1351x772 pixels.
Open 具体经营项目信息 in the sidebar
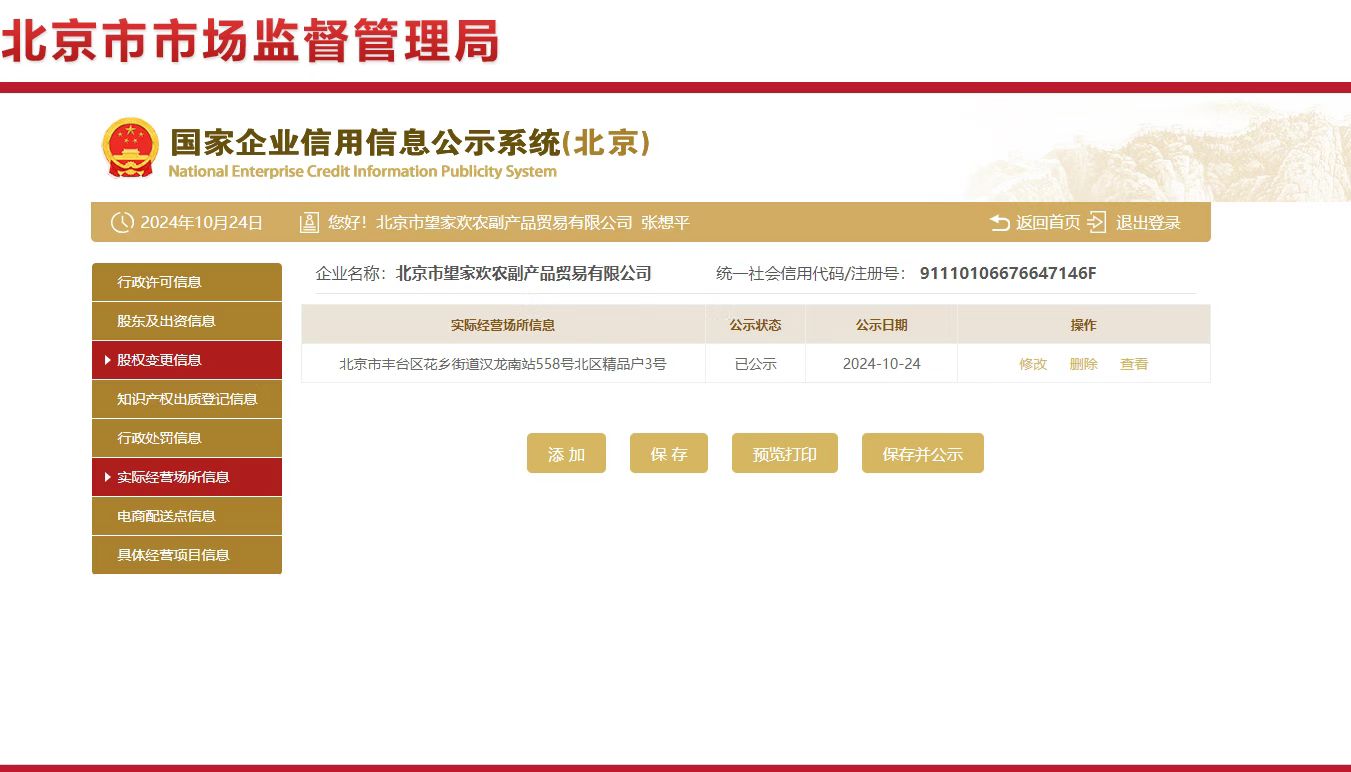coord(187,555)
